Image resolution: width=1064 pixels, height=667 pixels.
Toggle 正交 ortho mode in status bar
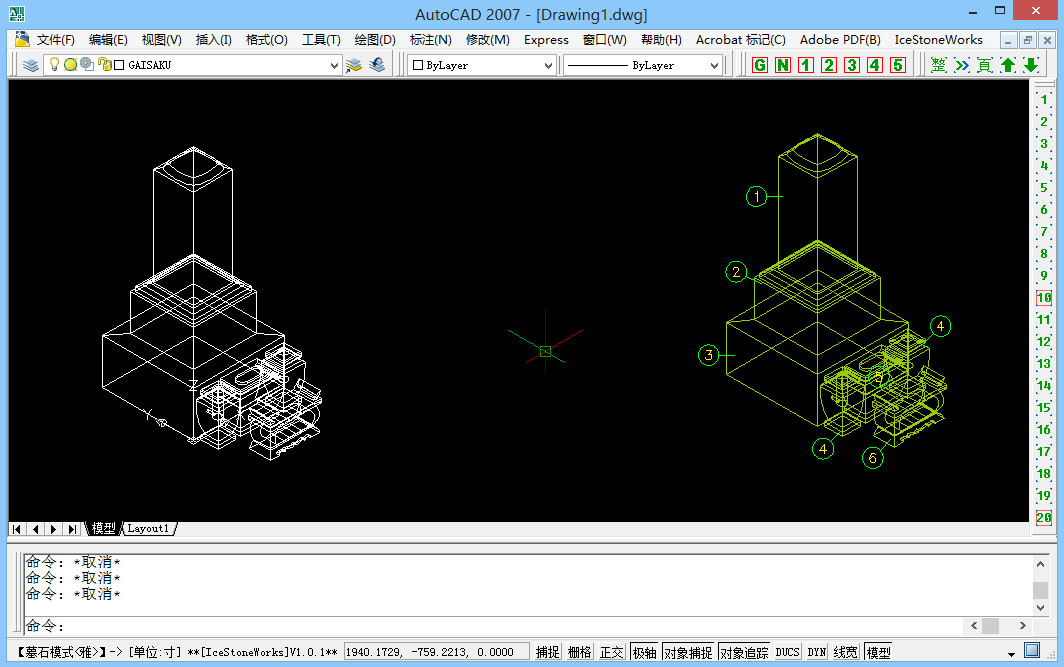pyautogui.click(x=611, y=652)
